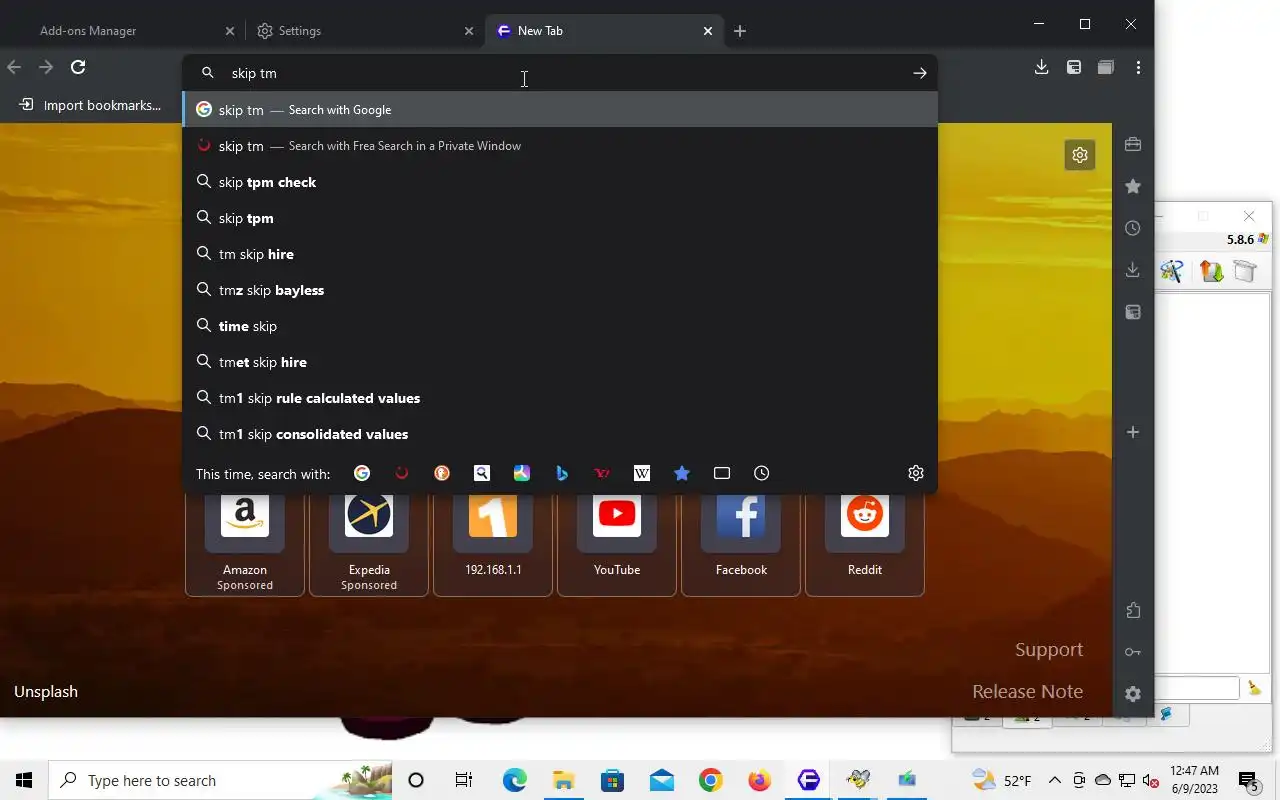Reload the current page
Screen dimensions: 1280x800
78,67
